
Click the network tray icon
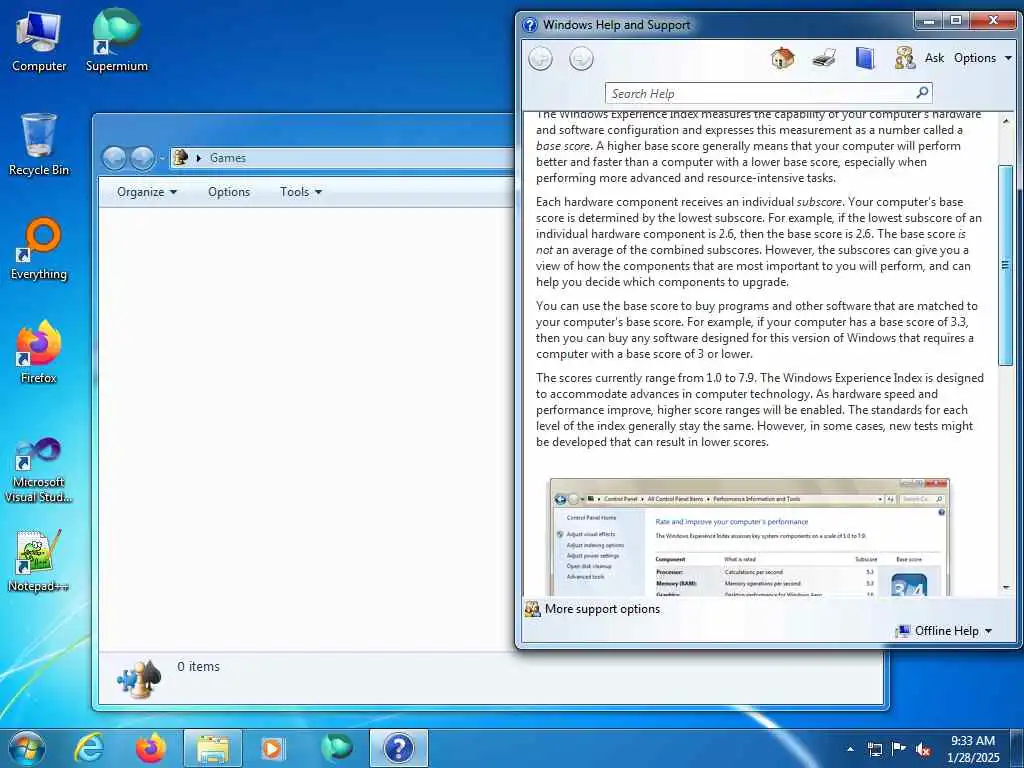click(874, 749)
